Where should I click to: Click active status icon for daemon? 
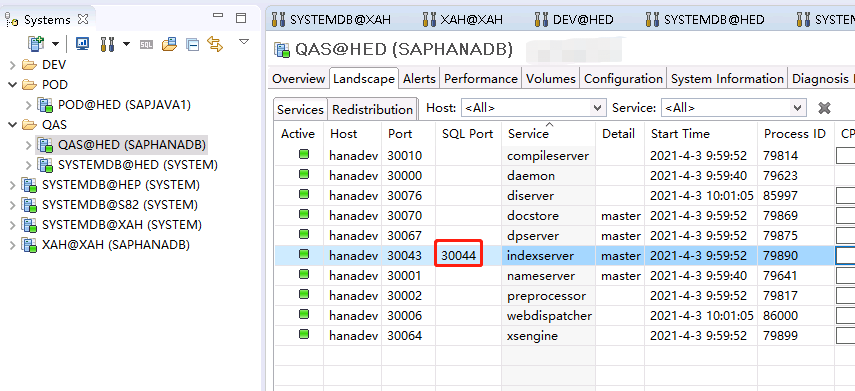click(304, 175)
